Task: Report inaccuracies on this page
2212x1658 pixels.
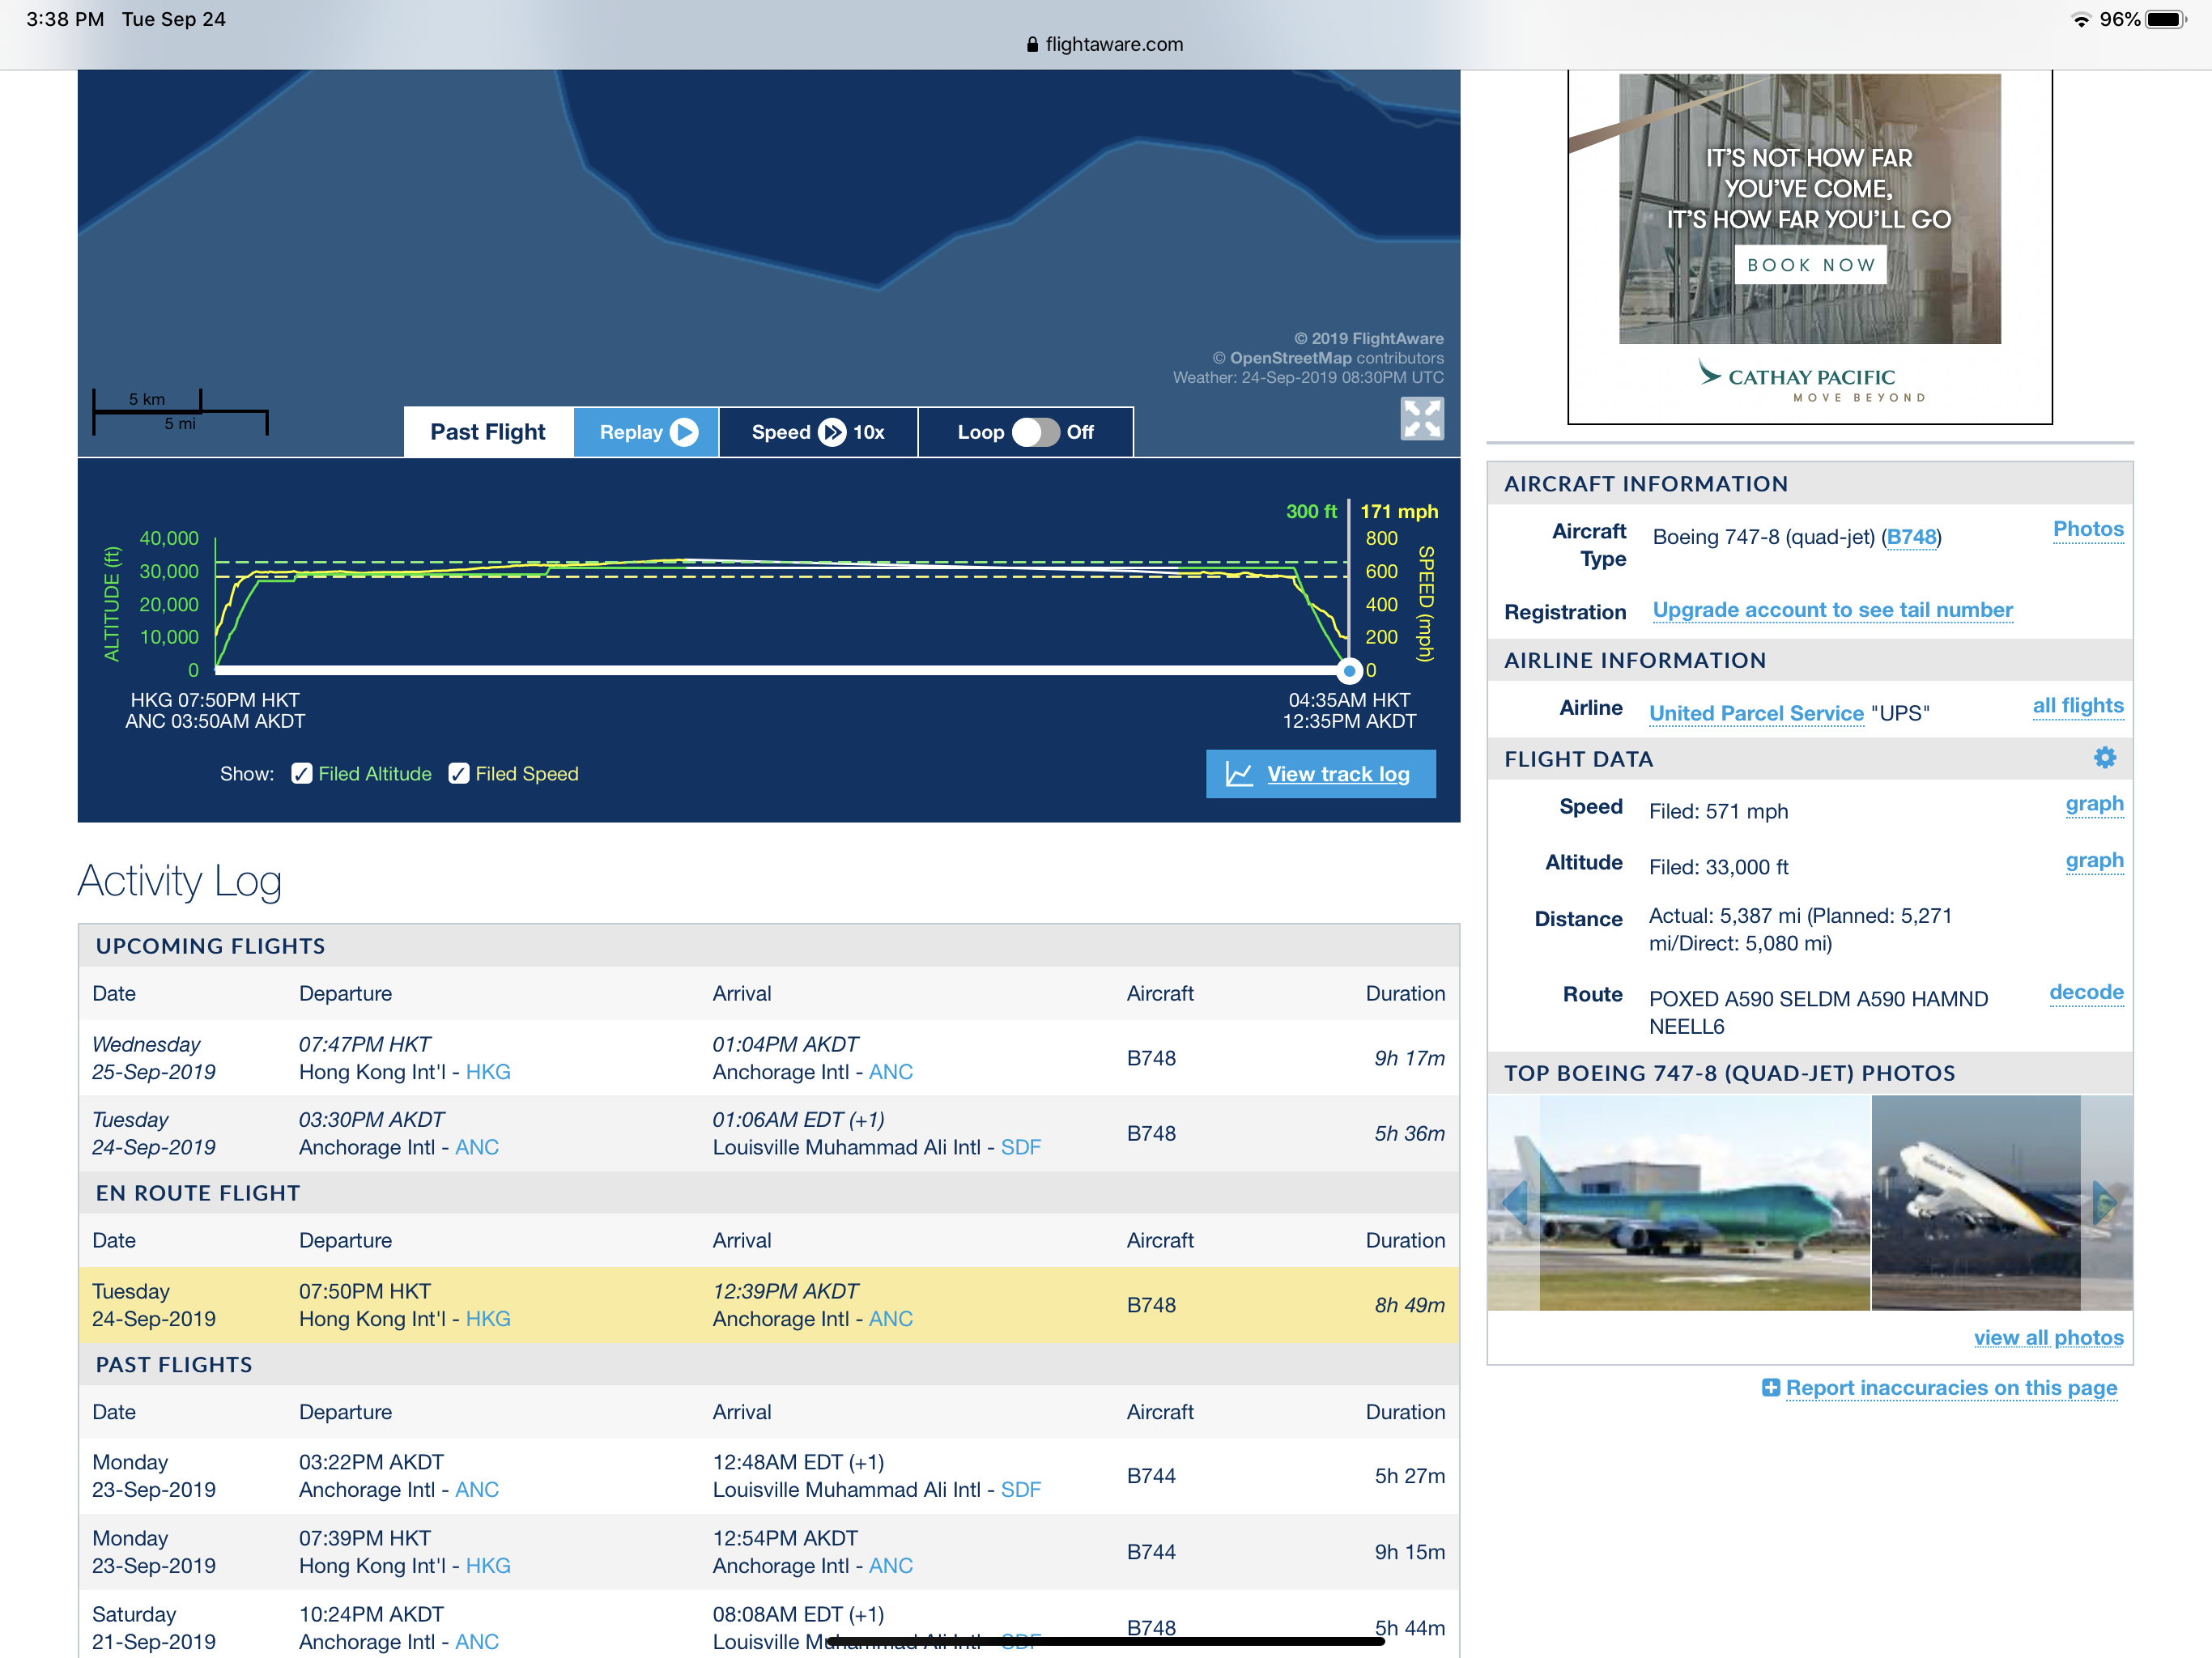Action: (x=1951, y=1388)
